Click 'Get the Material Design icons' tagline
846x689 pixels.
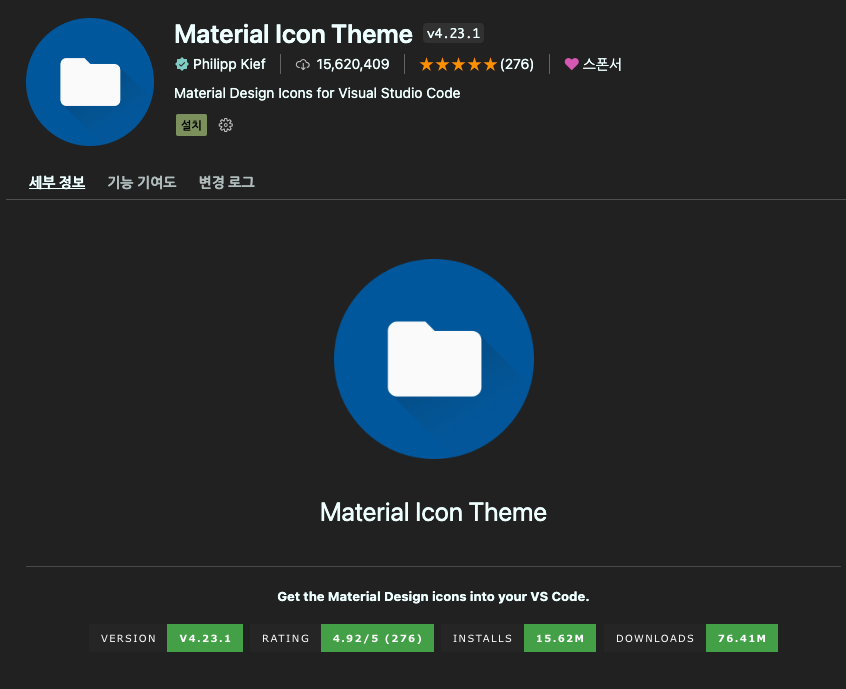click(x=433, y=597)
